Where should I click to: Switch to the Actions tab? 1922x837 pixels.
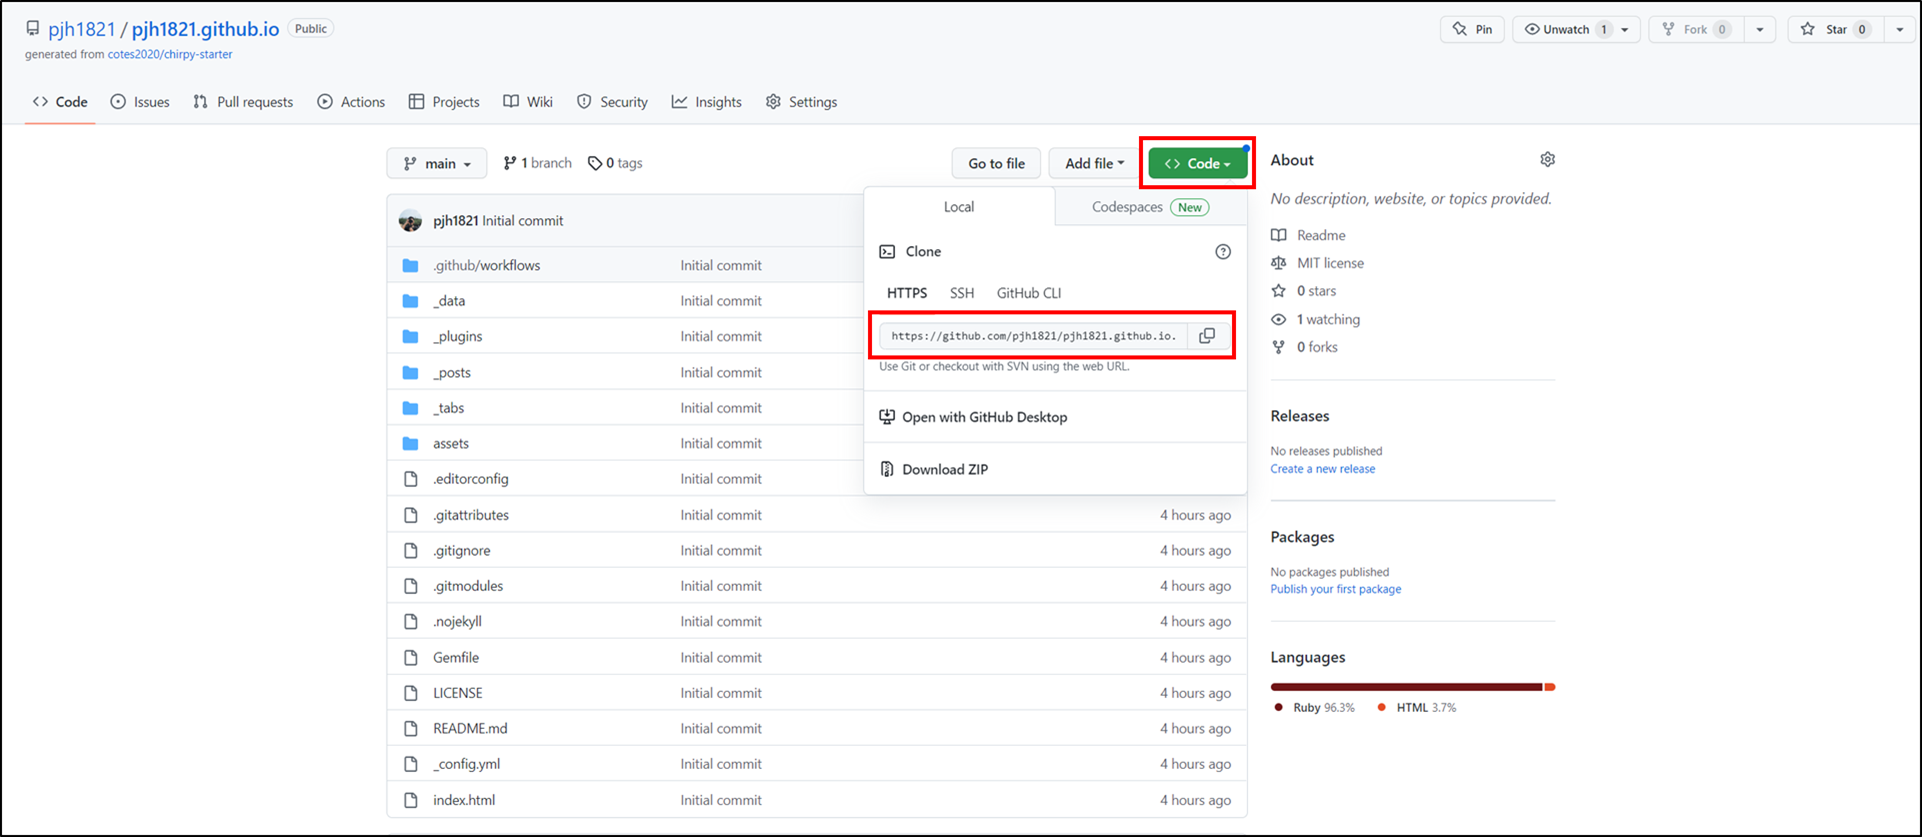(351, 102)
